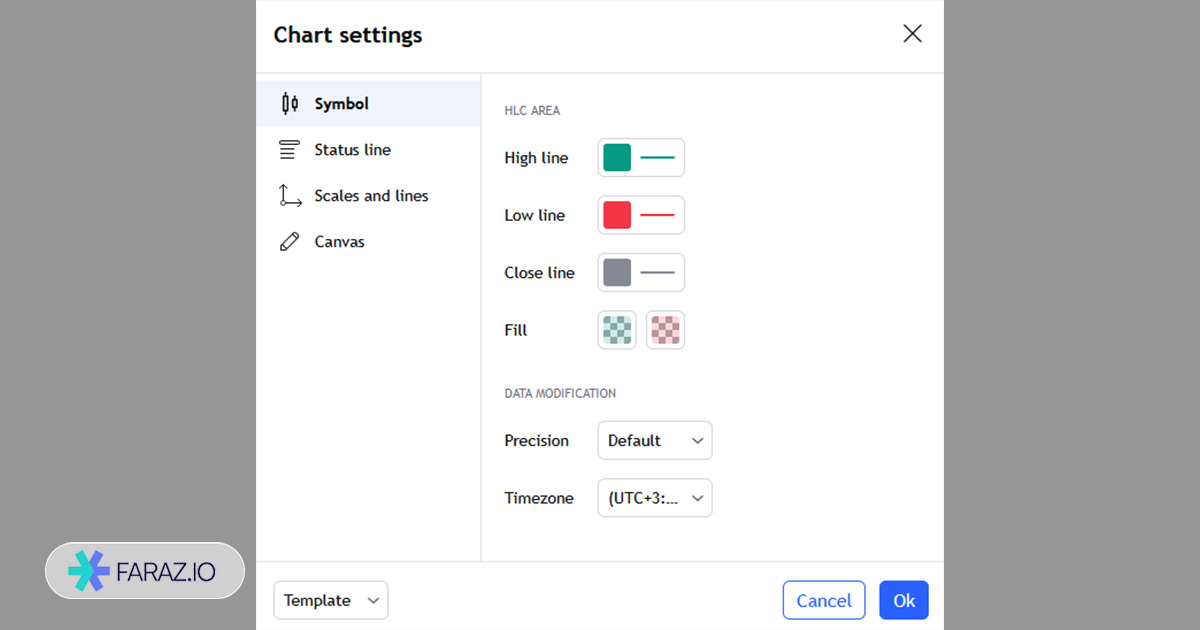Click the Canvas pencil icon

click(290, 242)
